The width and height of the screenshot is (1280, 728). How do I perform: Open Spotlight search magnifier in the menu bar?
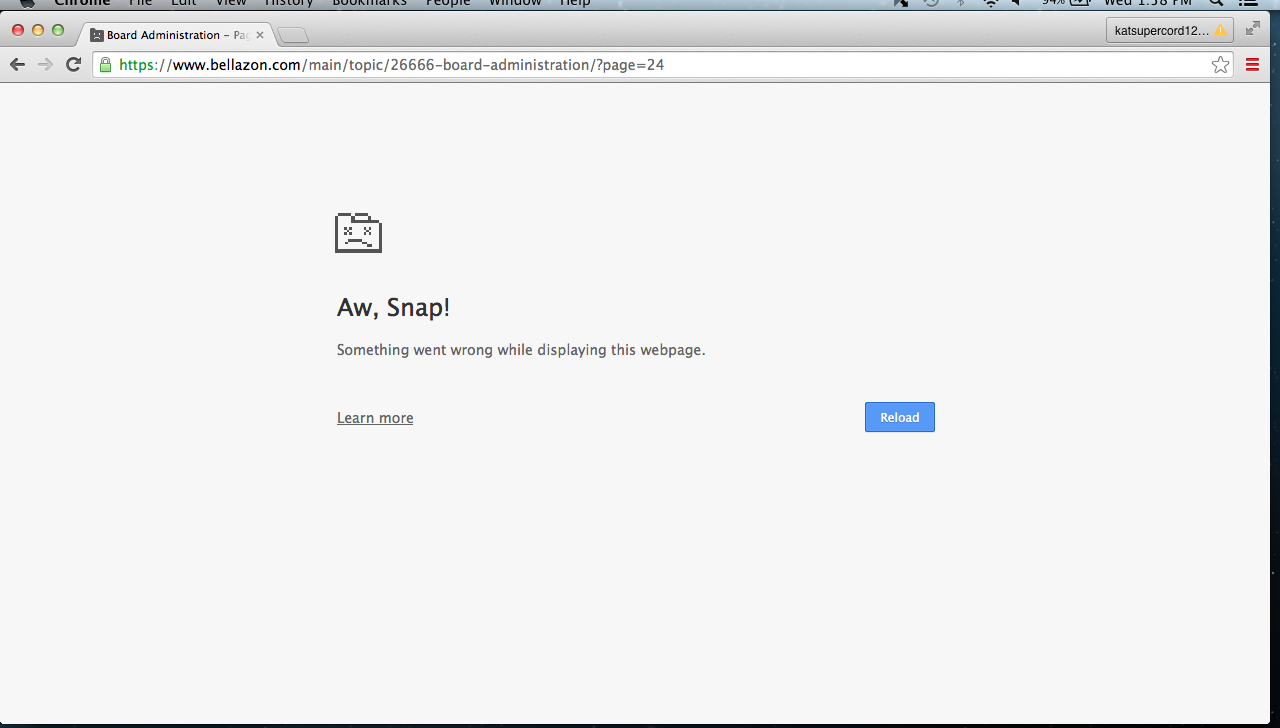click(x=1216, y=3)
